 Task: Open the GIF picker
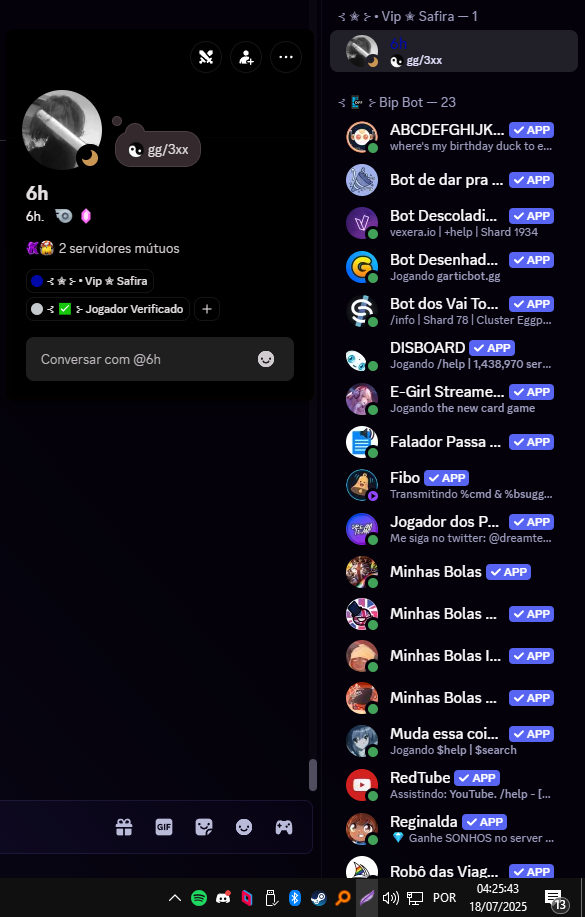click(164, 827)
